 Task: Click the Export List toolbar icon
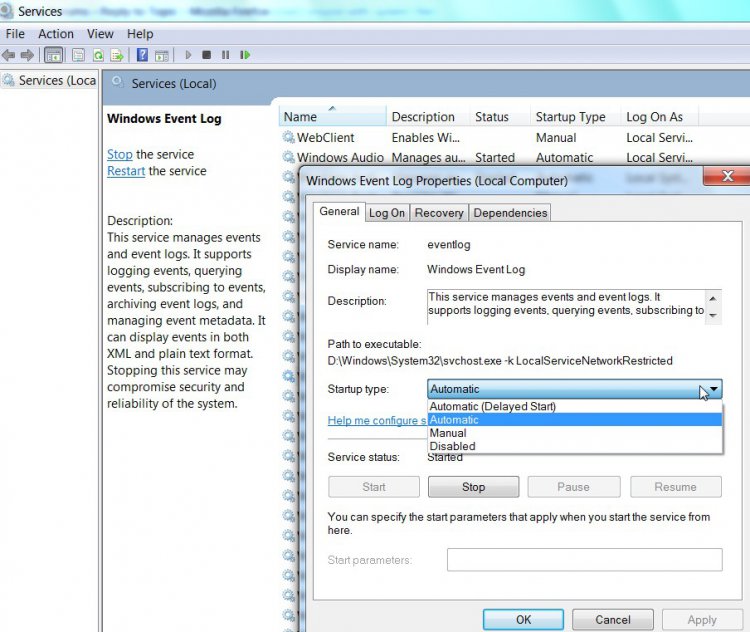117,55
